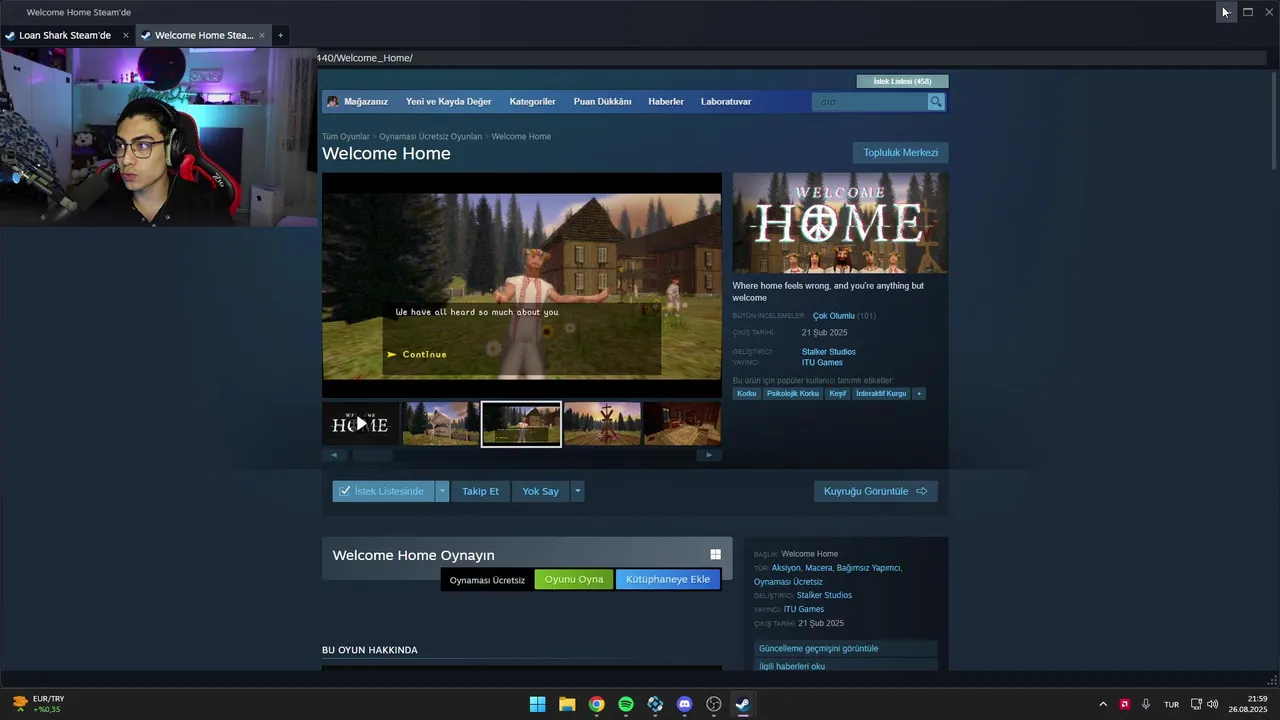
Task: Show hidden system tray icons
Action: point(1103,704)
